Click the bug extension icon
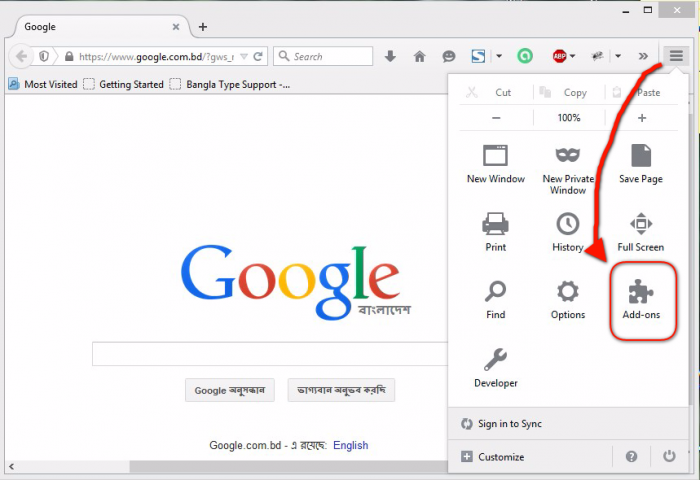Image resolution: width=700 pixels, height=480 pixels. tap(597, 56)
